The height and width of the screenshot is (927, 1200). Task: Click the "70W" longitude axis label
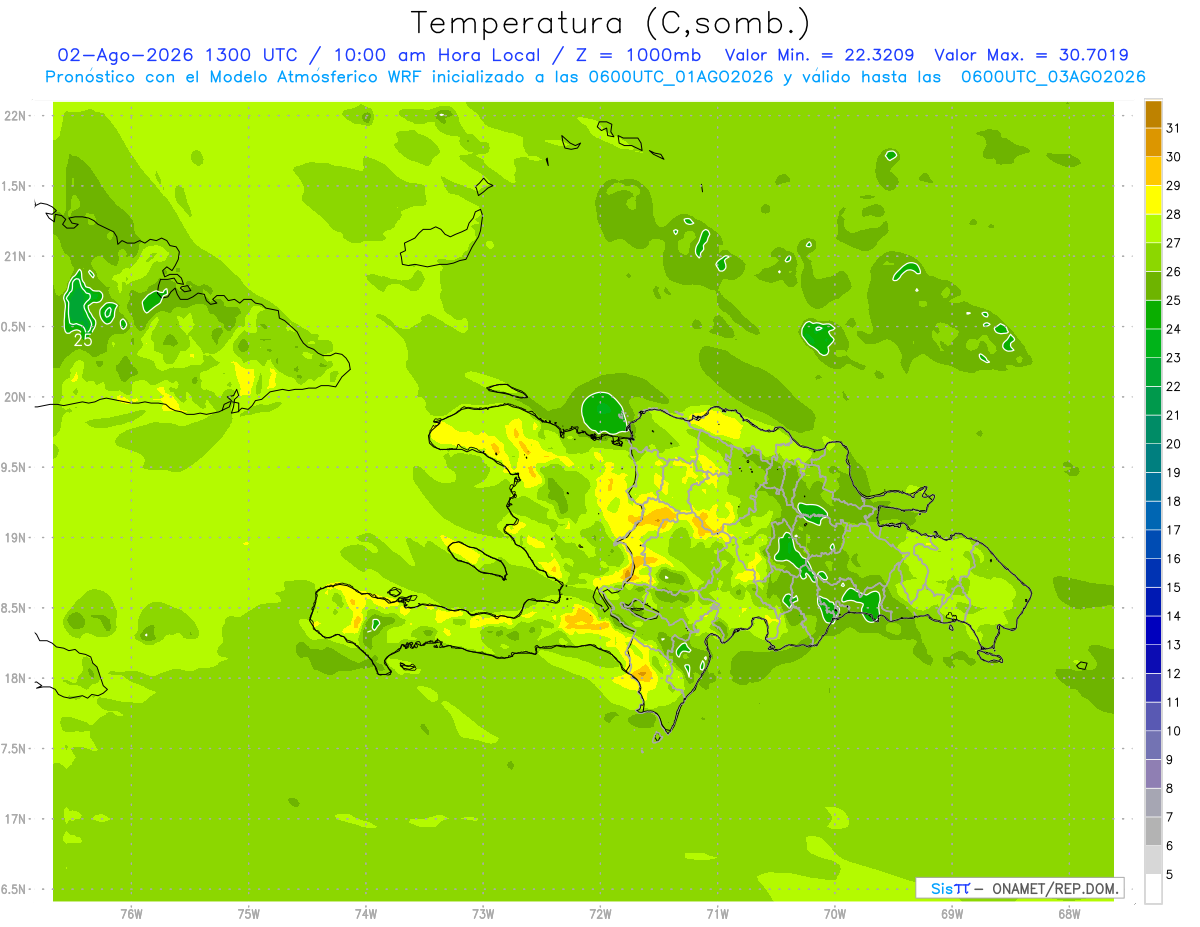[835, 914]
